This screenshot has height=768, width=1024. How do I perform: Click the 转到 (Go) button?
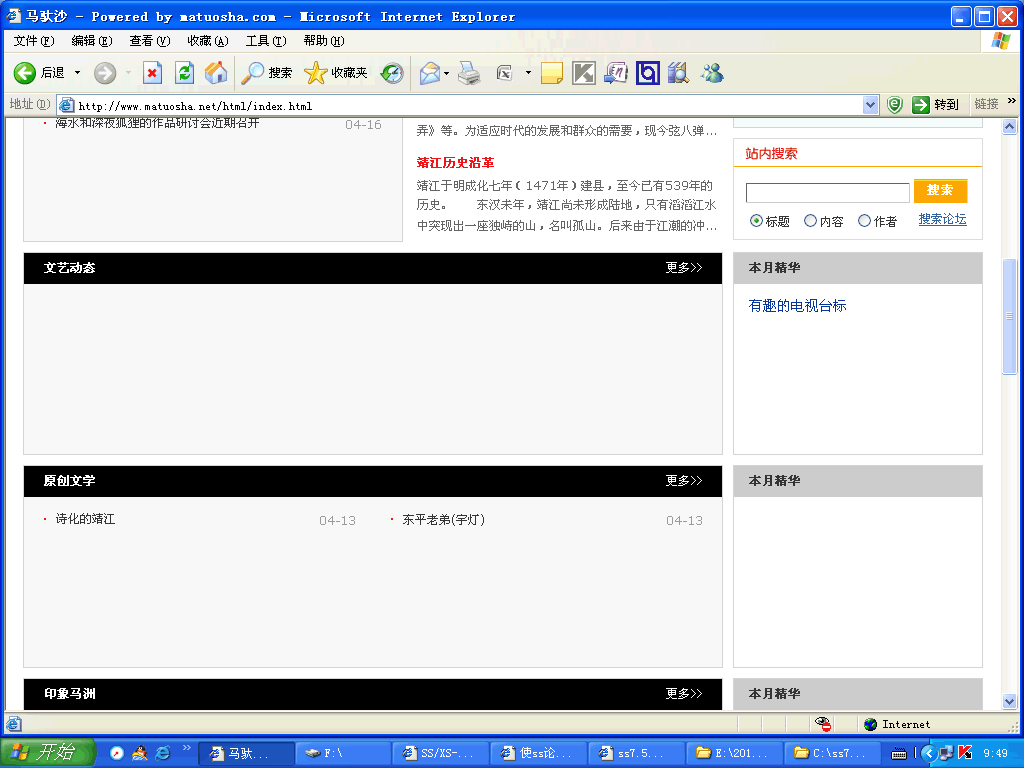[x=936, y=104]
